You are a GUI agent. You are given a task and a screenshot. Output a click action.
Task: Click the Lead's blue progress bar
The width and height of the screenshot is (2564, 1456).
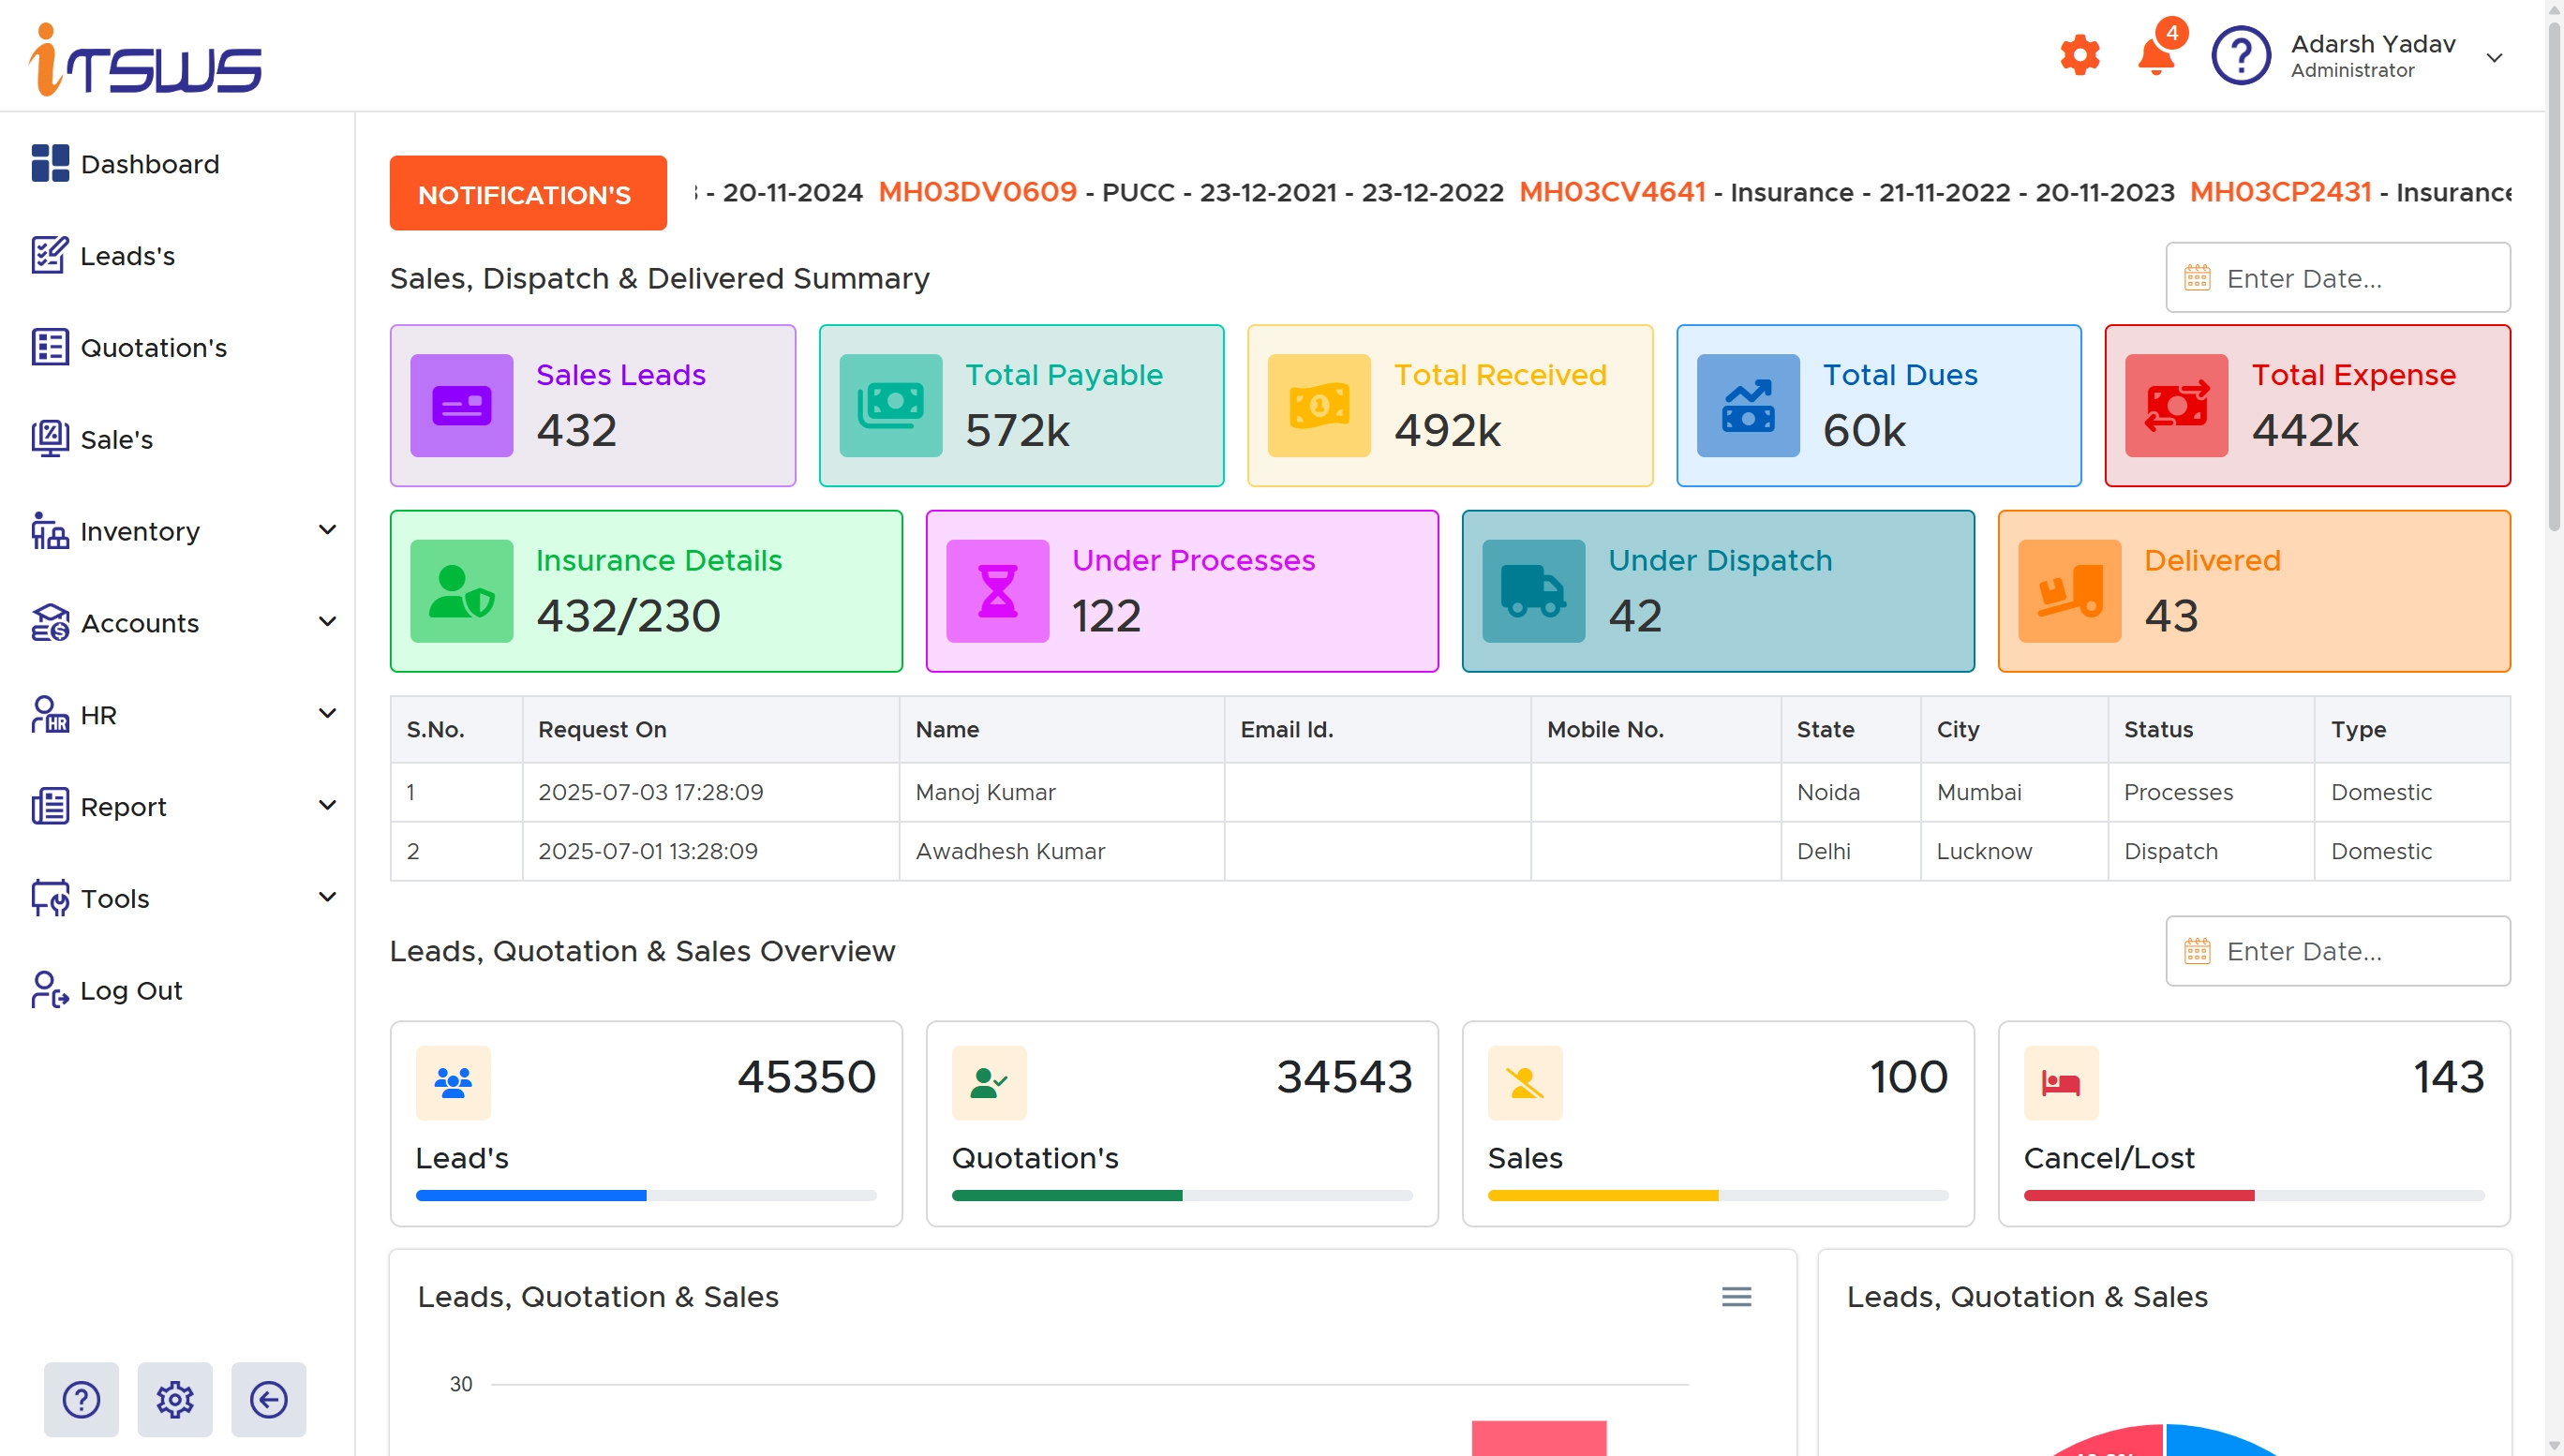(530, 1194)
